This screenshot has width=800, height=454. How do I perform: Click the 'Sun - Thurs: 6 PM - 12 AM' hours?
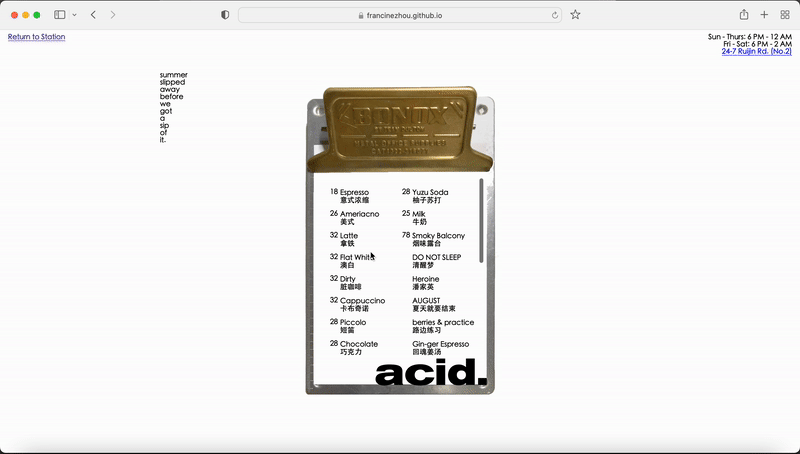click(x=750, y=37)
